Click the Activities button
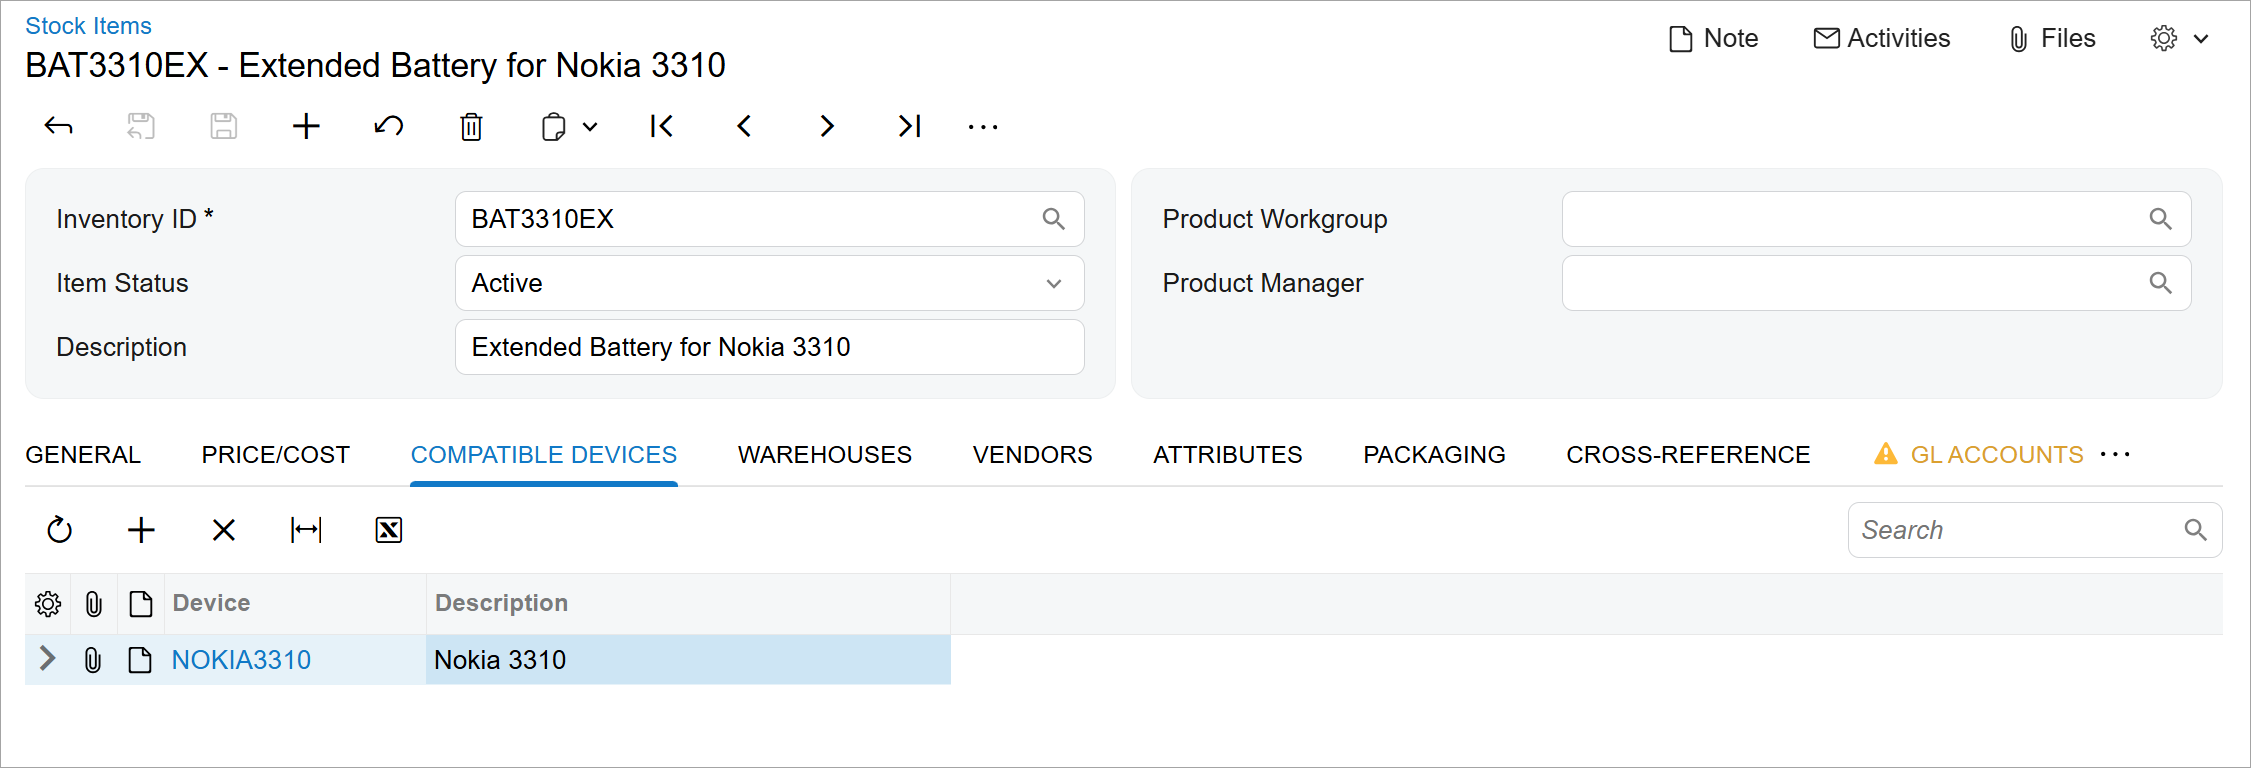The height and width of the screenshot is (768, 2251). coord(1882,39)
